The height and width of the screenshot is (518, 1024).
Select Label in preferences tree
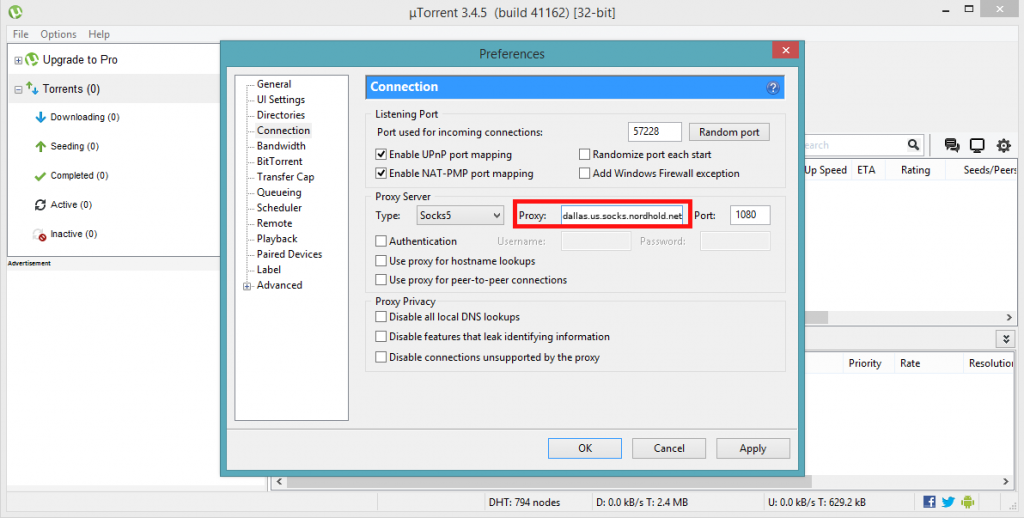point(268,269)
